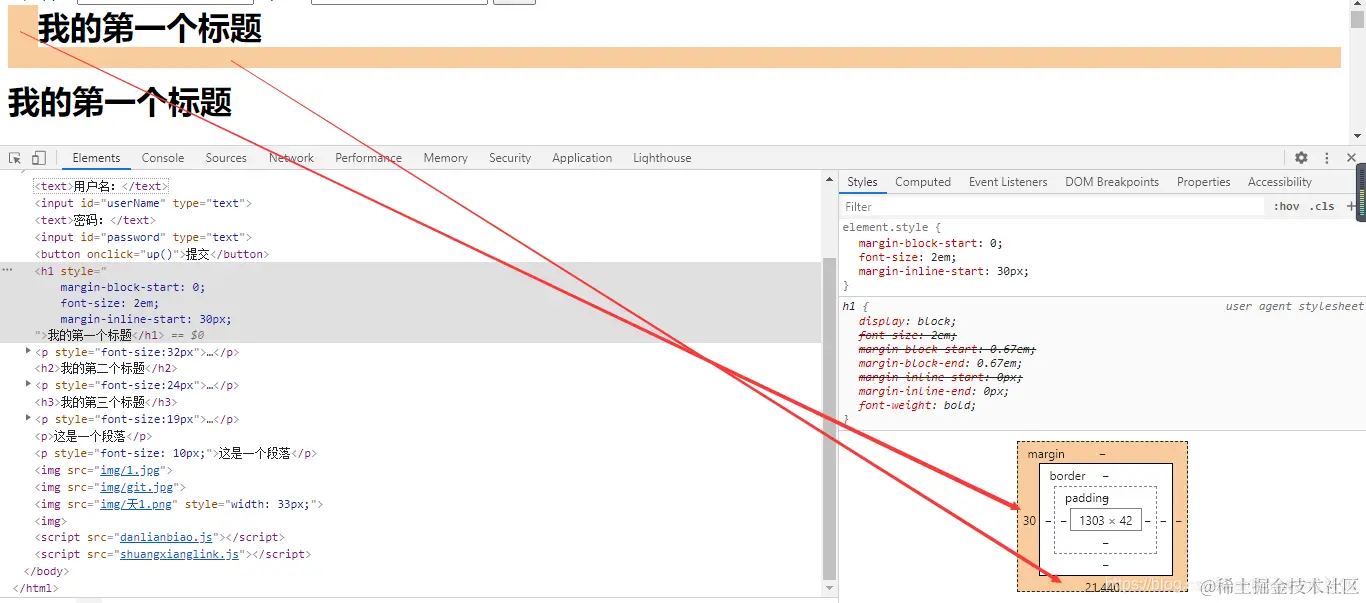Click the styles Filter input
Viewport: 1366px width, 603px height.
pyautogui.click(x=1052, y=206)
